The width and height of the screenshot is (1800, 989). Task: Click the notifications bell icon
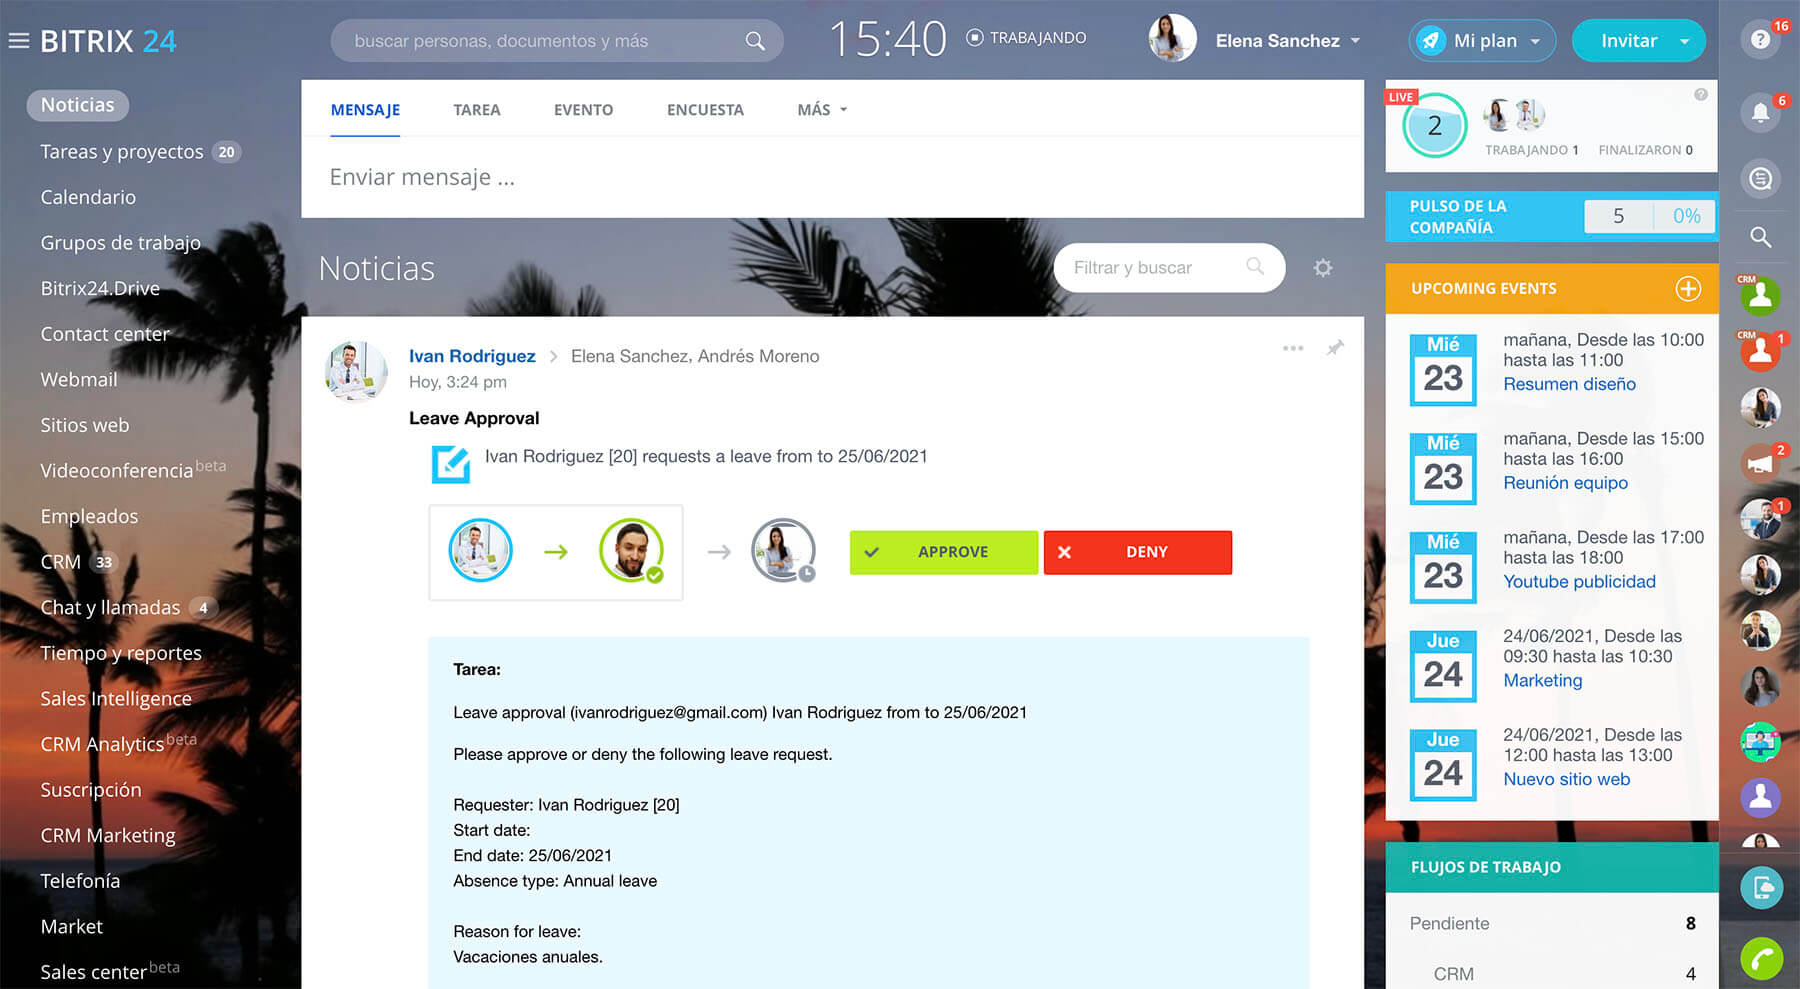(1760, 113)
